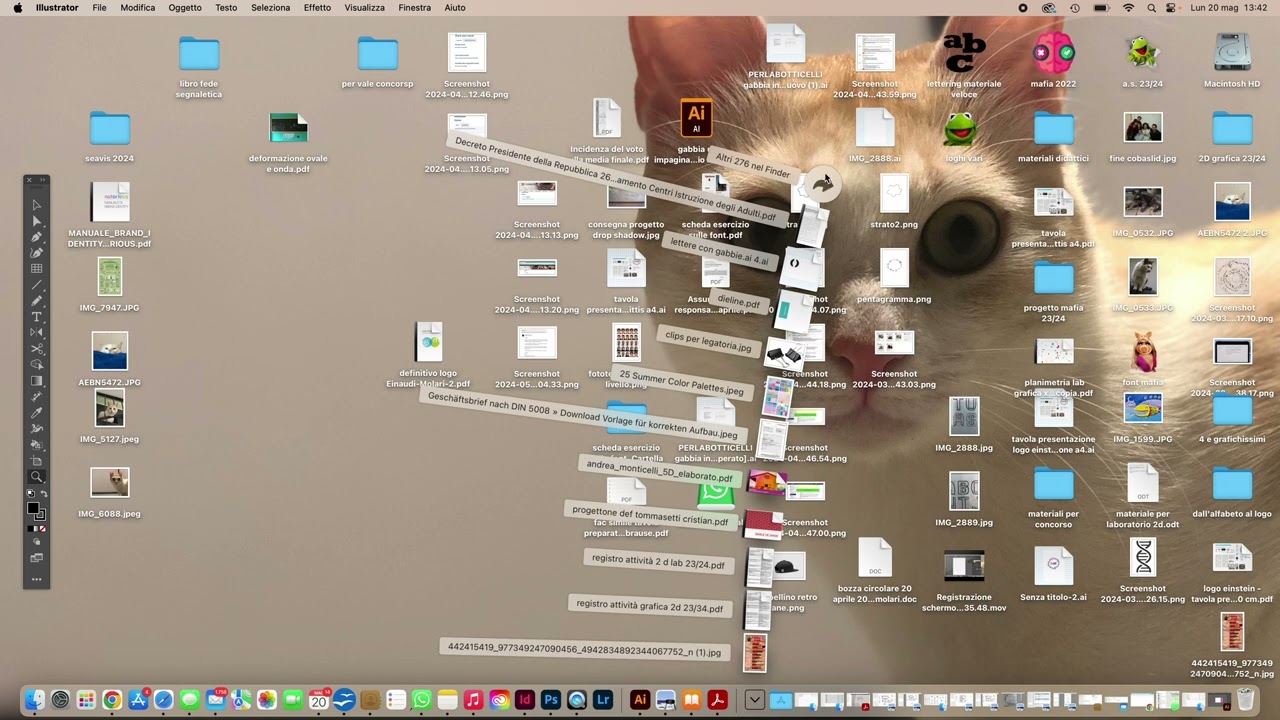Image resolution: width=1280 pixels, height=720 pixels.
Task: Click the Wi-Fi status icon
Action: coord(1128,7)
